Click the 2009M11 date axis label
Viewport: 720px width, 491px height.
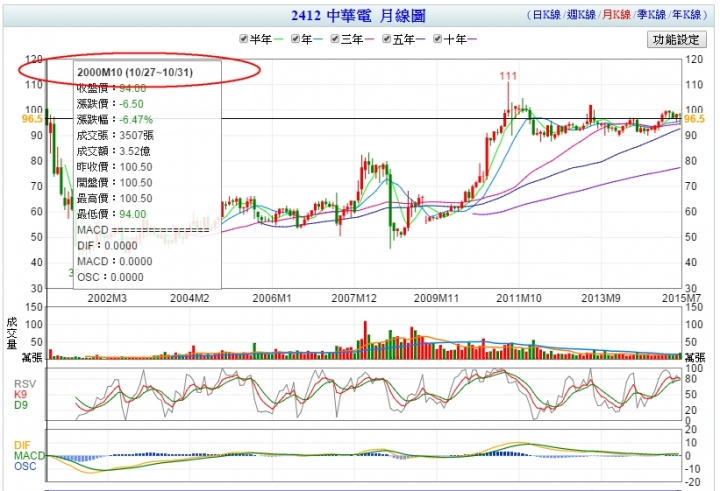coord(436,298)
